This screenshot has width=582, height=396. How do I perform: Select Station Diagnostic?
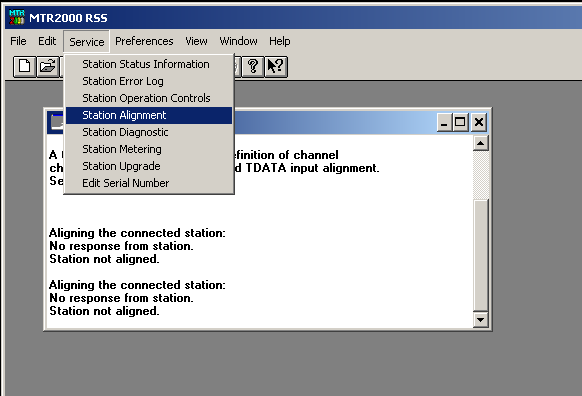click(149, 132)
